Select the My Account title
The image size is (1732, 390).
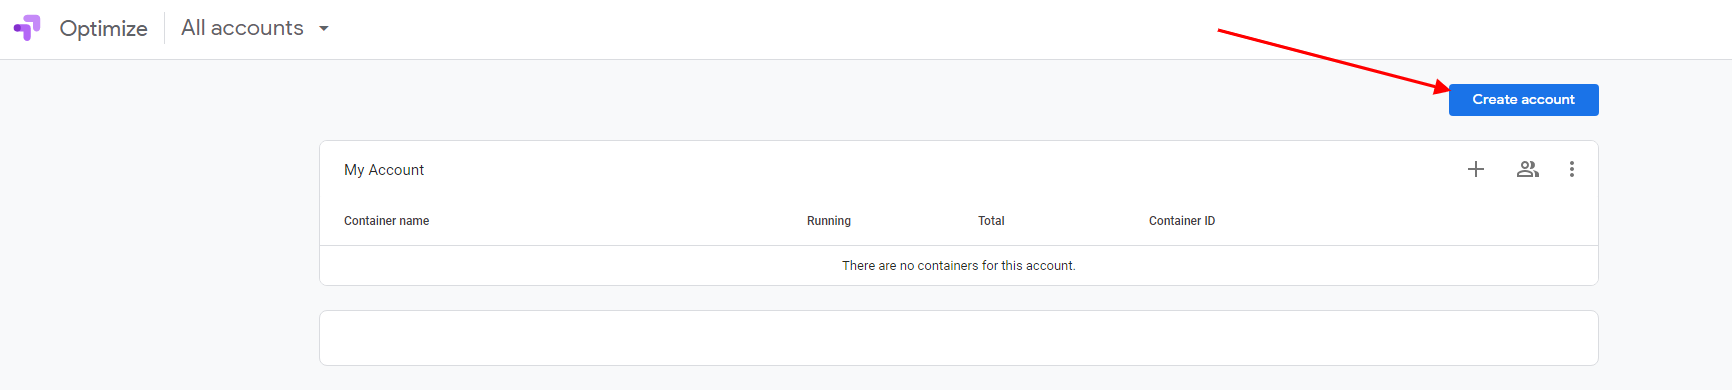pyautogui.click(x=384, y=170)
